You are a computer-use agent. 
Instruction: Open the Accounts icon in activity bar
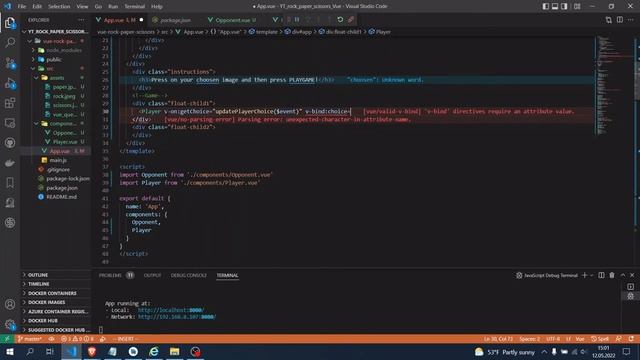click(x=10, y=304)
